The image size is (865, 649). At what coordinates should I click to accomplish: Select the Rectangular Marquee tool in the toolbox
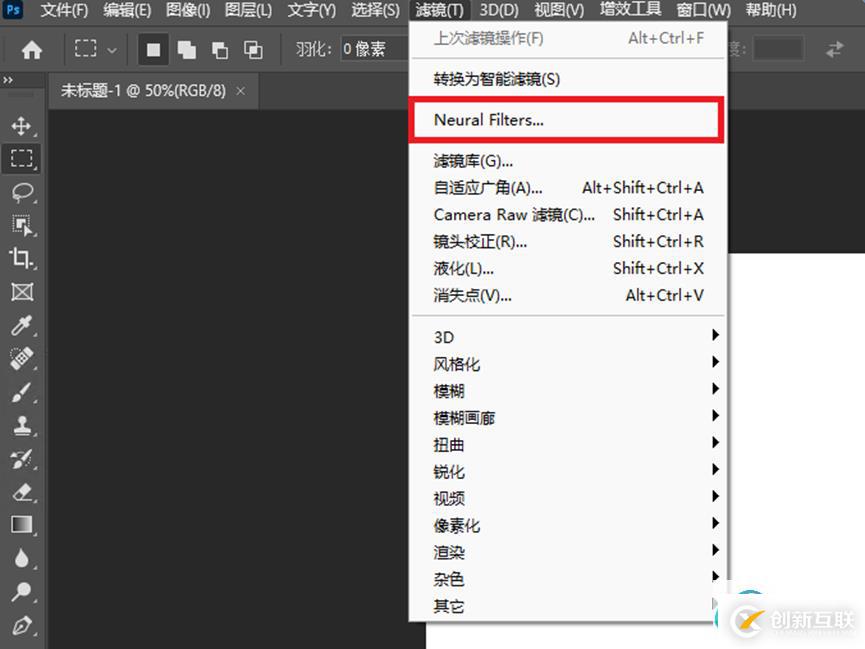[x=22, y=159]
